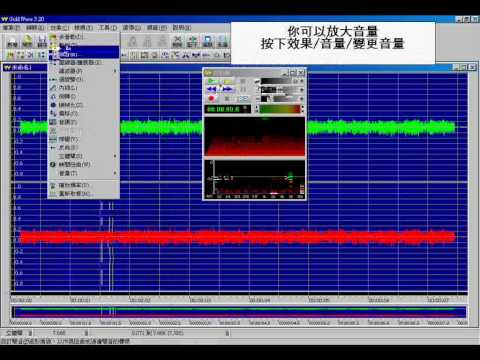Open the 工具(T) menu
This screenshot has width=480, height=360.
click(x=107, y=28)
